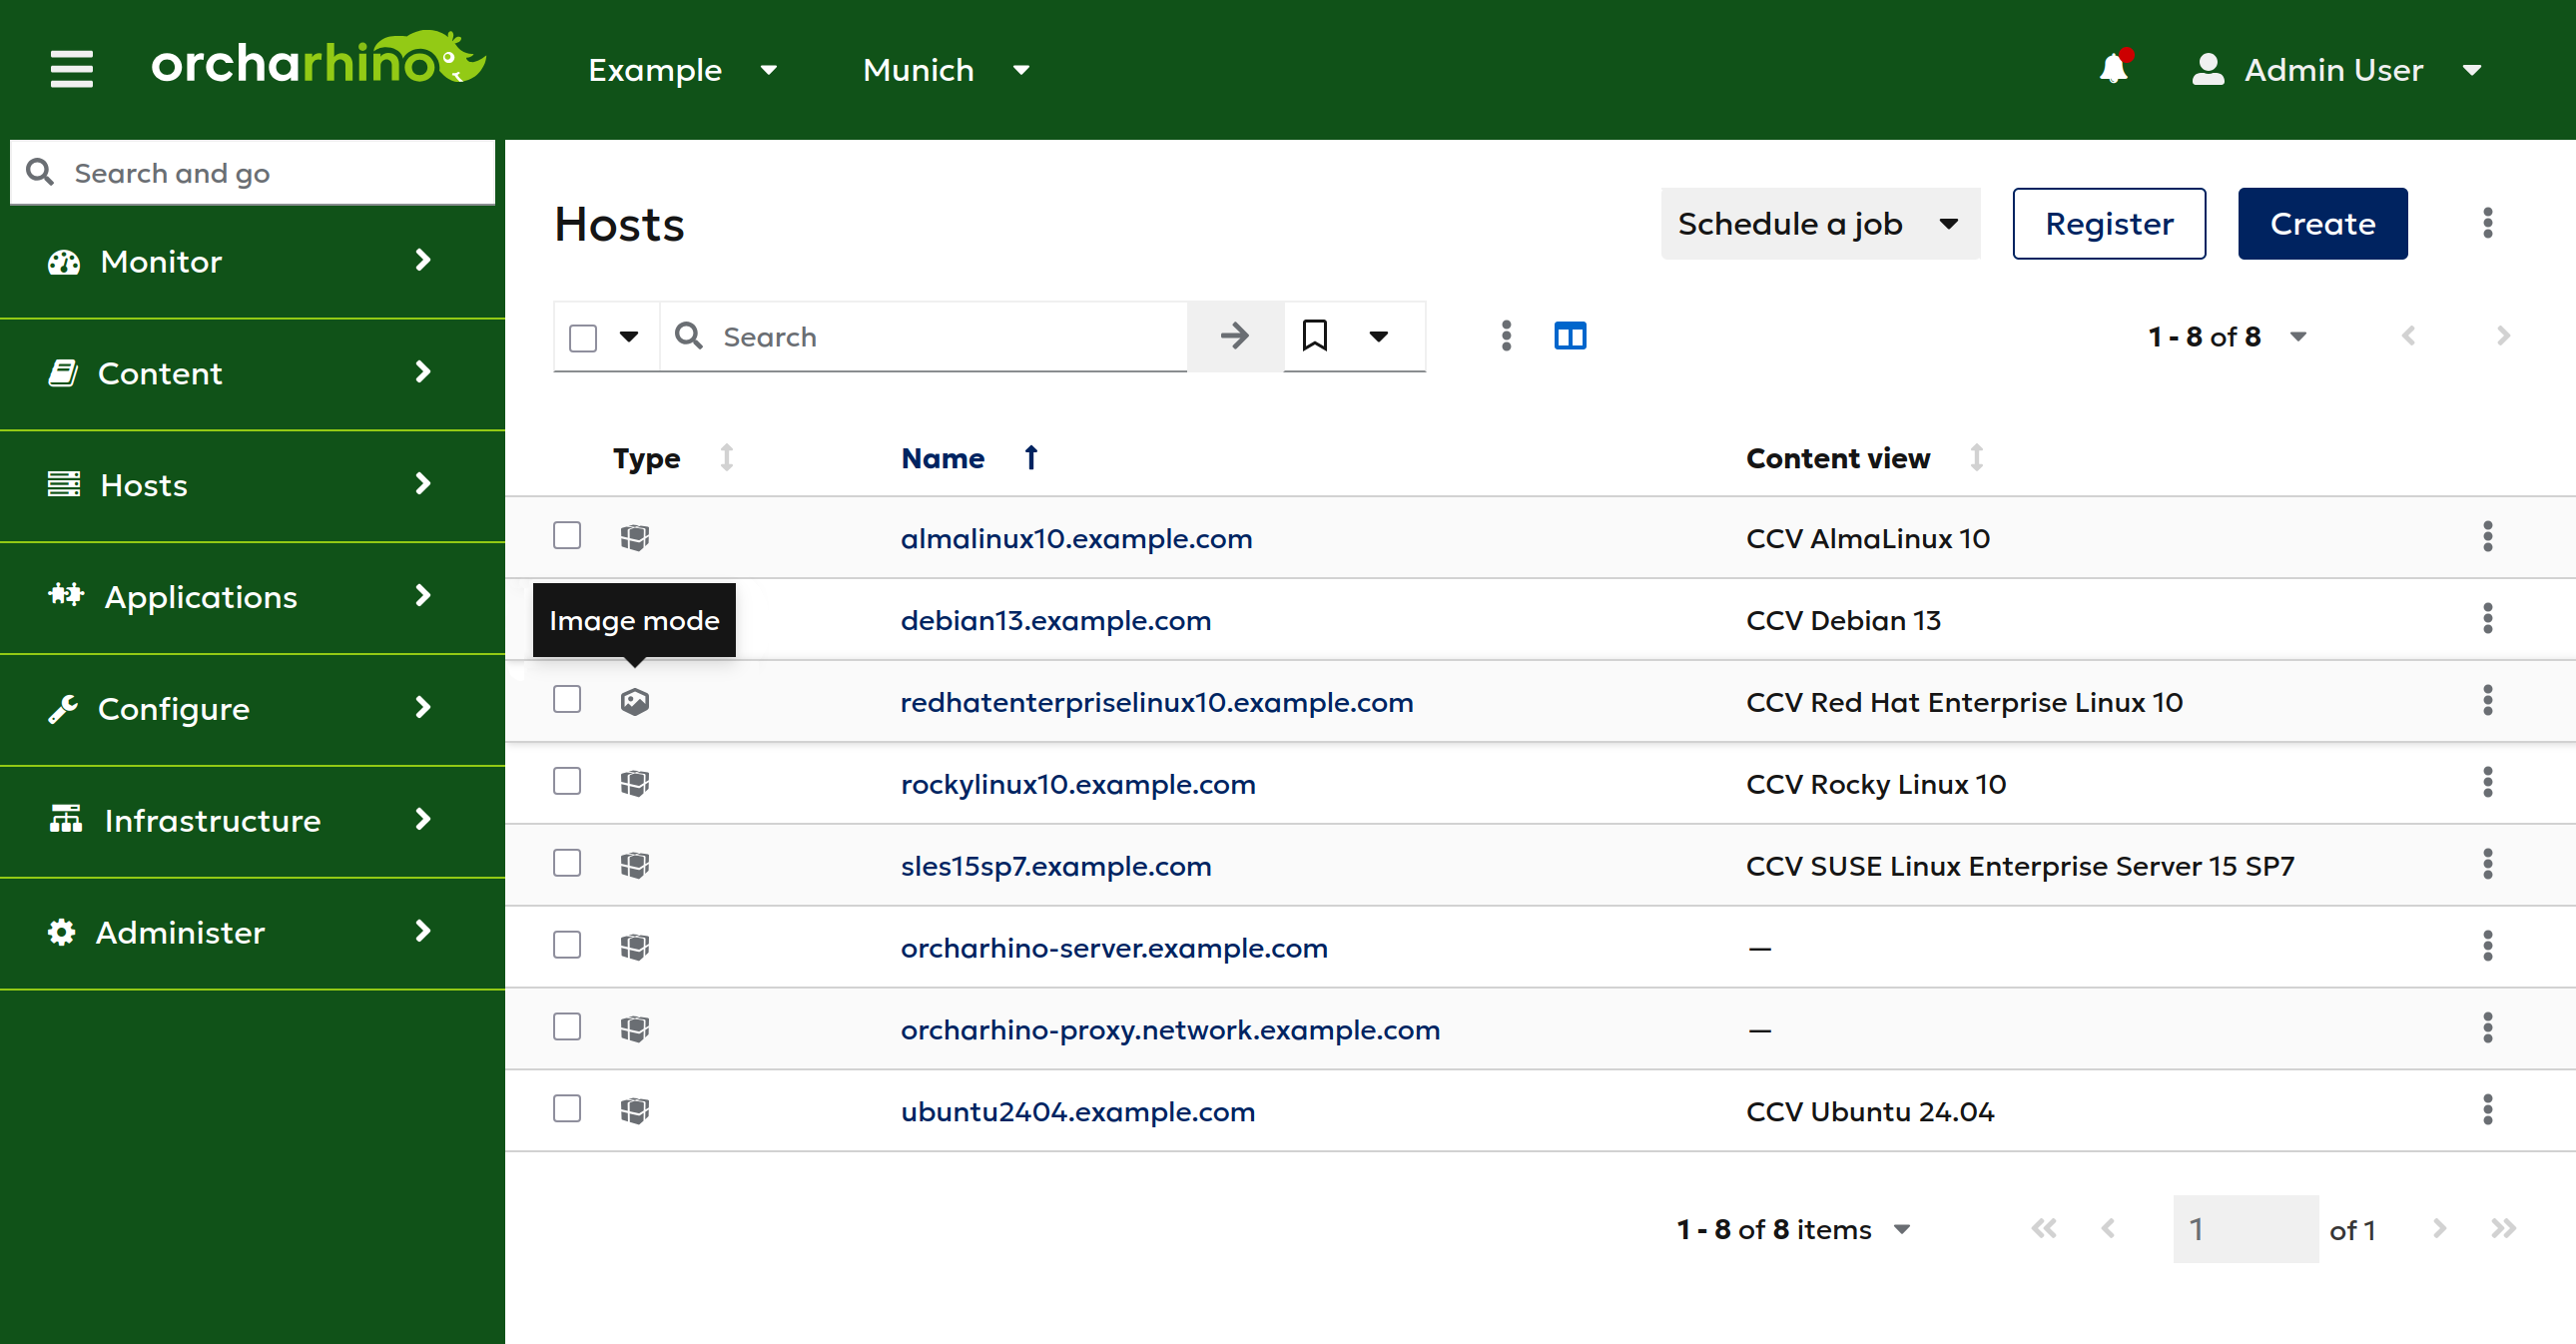Check the ubuntu2404.example.com row checkbox

click(x=567, y=1109)
